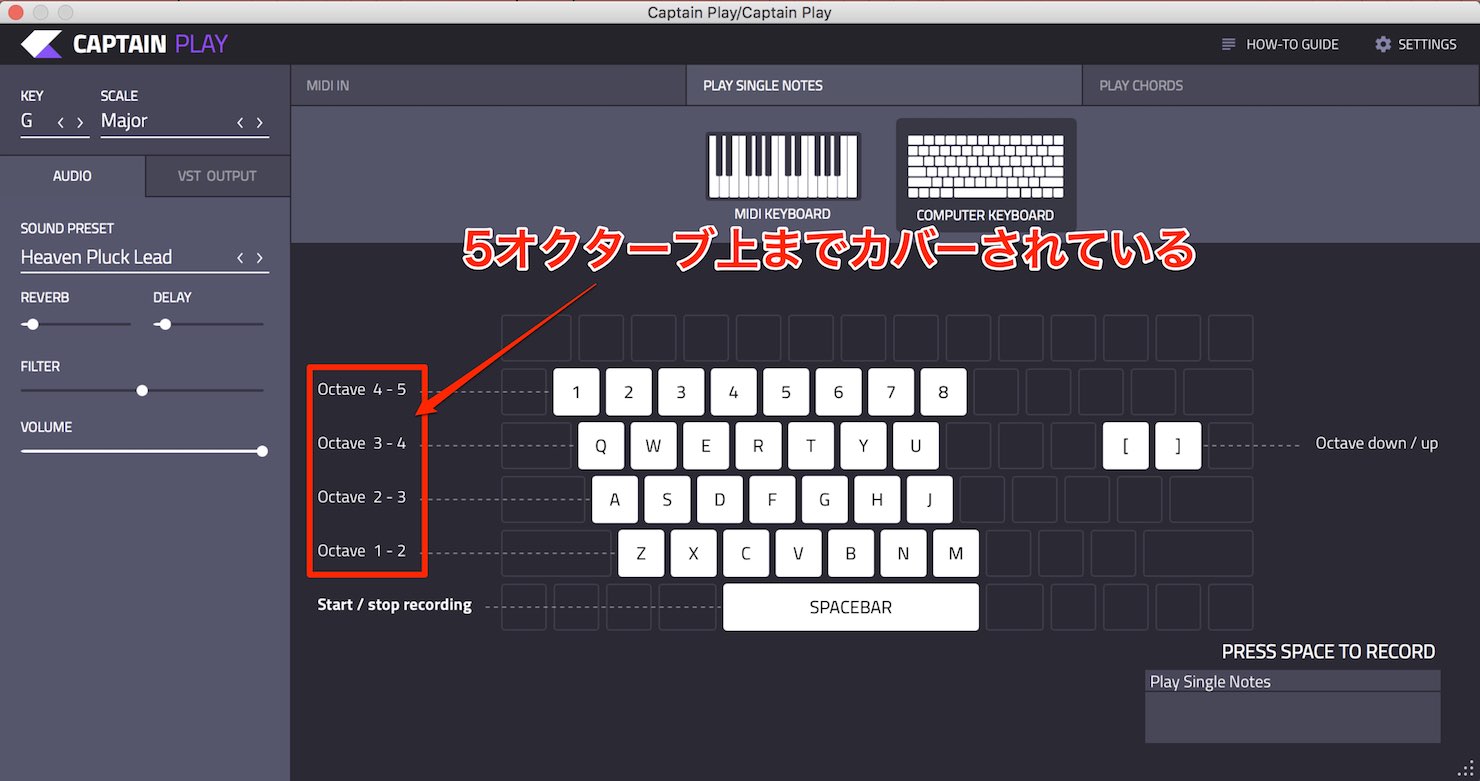Image resolution: width=1480 pixels, height=781 pixels.
Task: Adjust the Volume slider handle
Action: click(262, 451)
